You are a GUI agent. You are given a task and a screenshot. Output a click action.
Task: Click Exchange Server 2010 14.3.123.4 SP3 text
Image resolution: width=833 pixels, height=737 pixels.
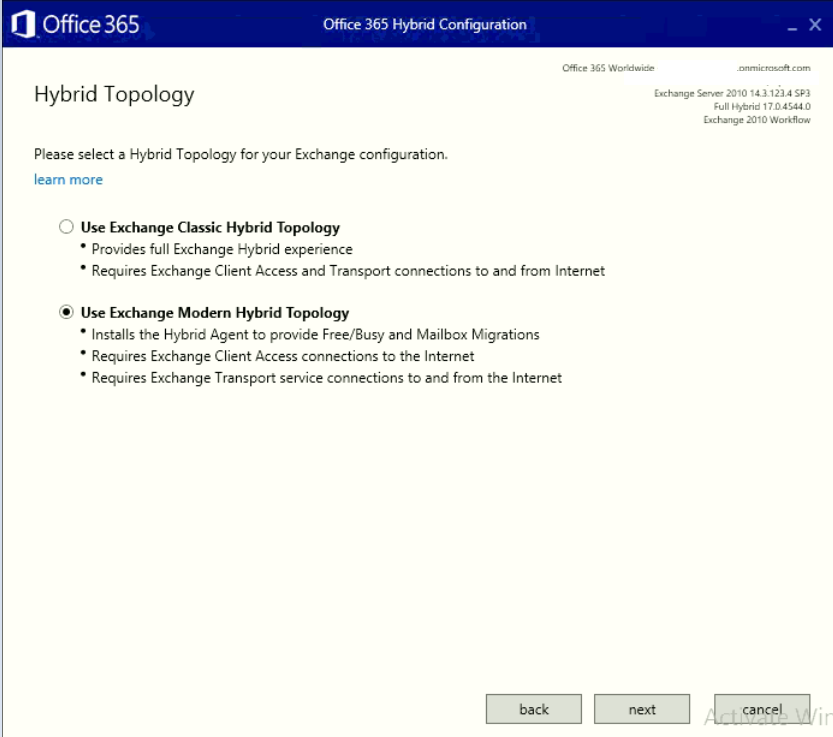point(732,93)
